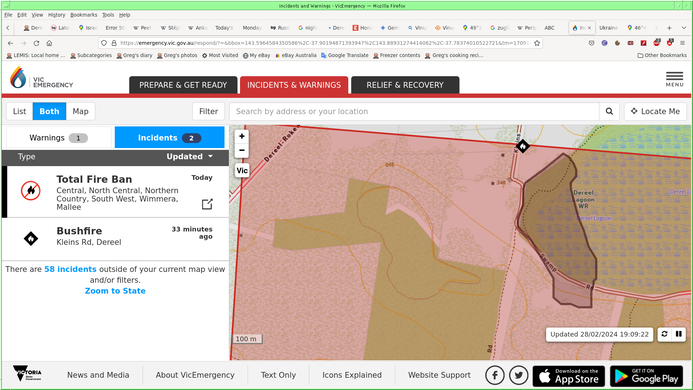Image resolution: width=693 pixels, height=390 pixels.
Task: Click the Total Fire Ban prohibition icon
Action: click(30, 191)
